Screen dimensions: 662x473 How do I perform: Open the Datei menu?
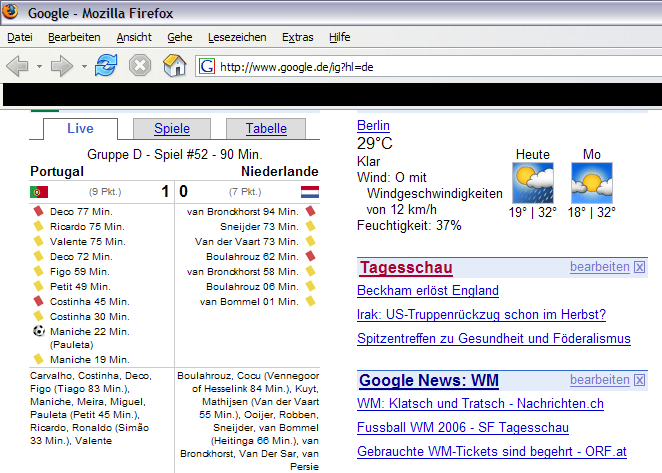pyautogui.click(x=20, y=37)
